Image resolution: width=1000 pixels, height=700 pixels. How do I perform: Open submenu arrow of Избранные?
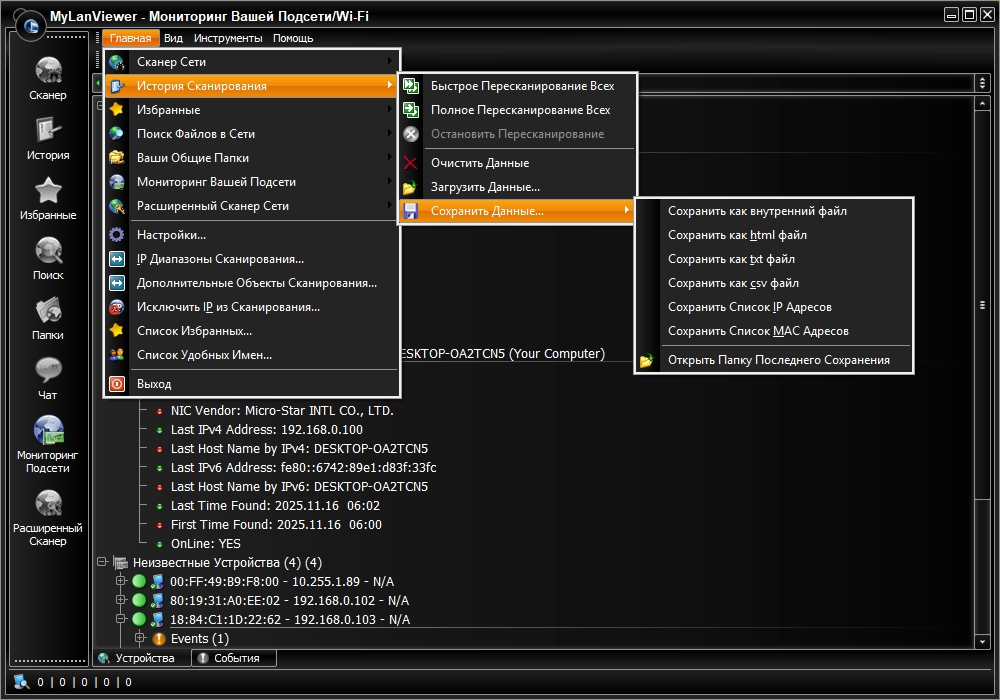coord(390,109)
